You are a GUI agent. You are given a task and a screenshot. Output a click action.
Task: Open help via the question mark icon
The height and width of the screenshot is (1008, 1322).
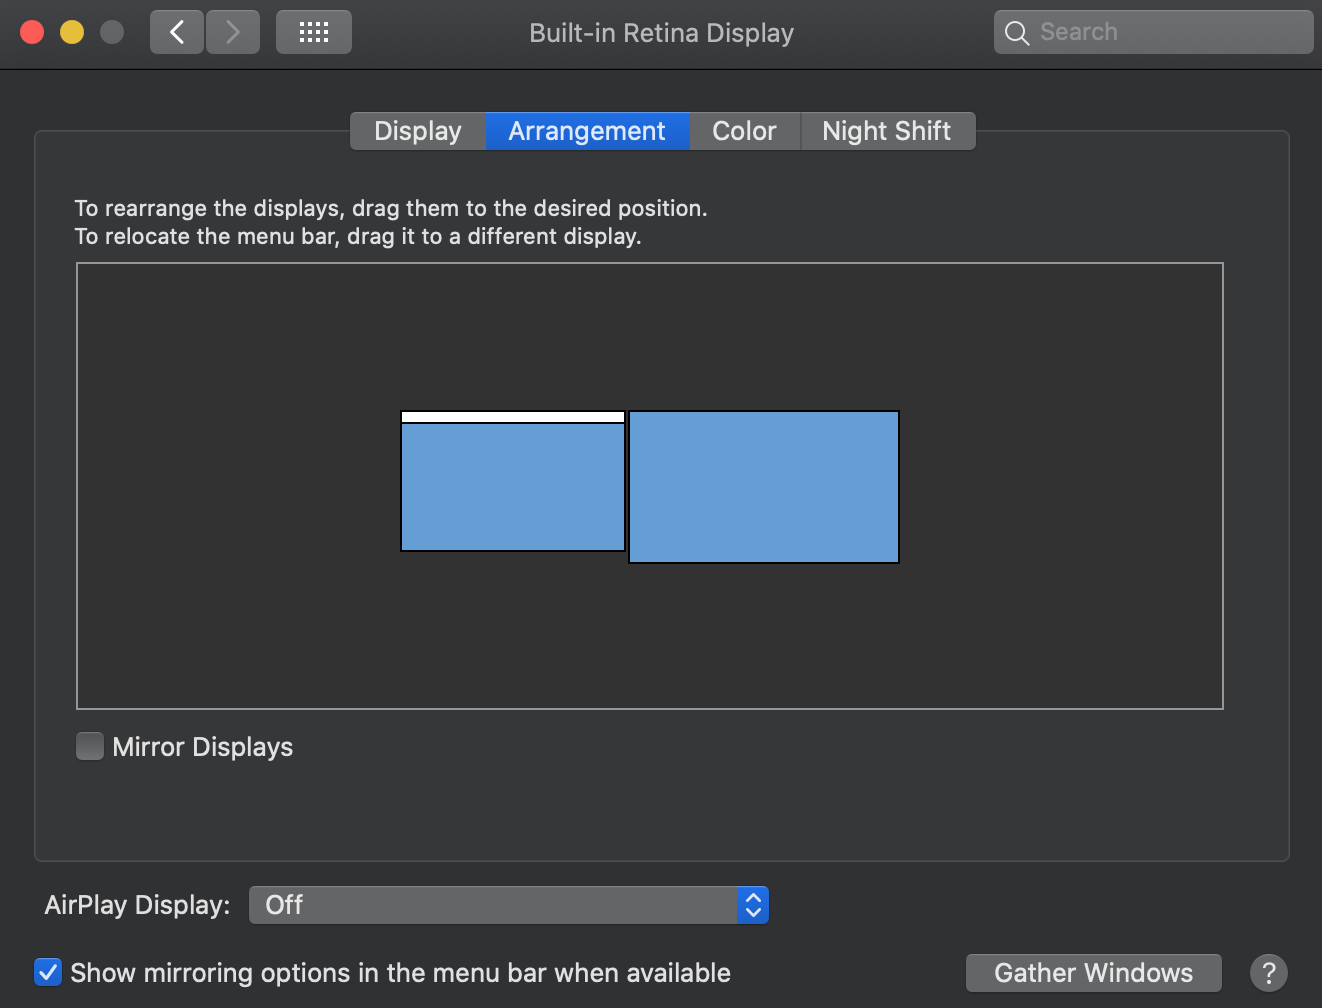pyautogui.click(x=1268, y=972)
